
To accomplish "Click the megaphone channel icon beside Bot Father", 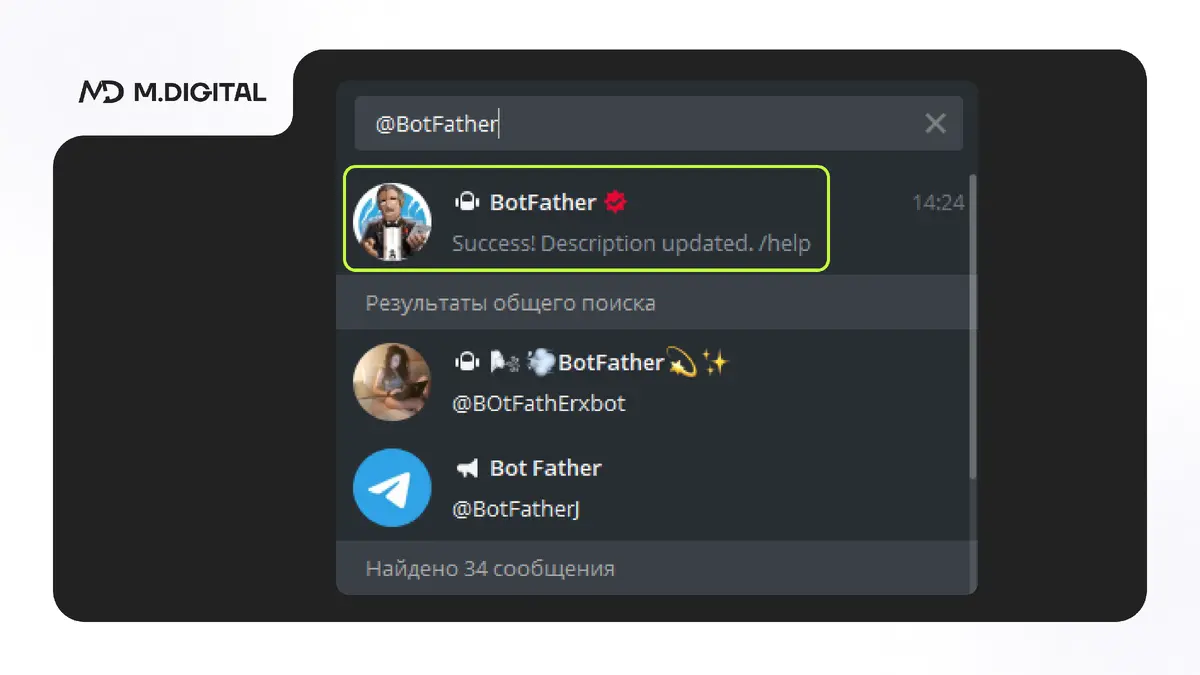I will (x=466, y=468).
